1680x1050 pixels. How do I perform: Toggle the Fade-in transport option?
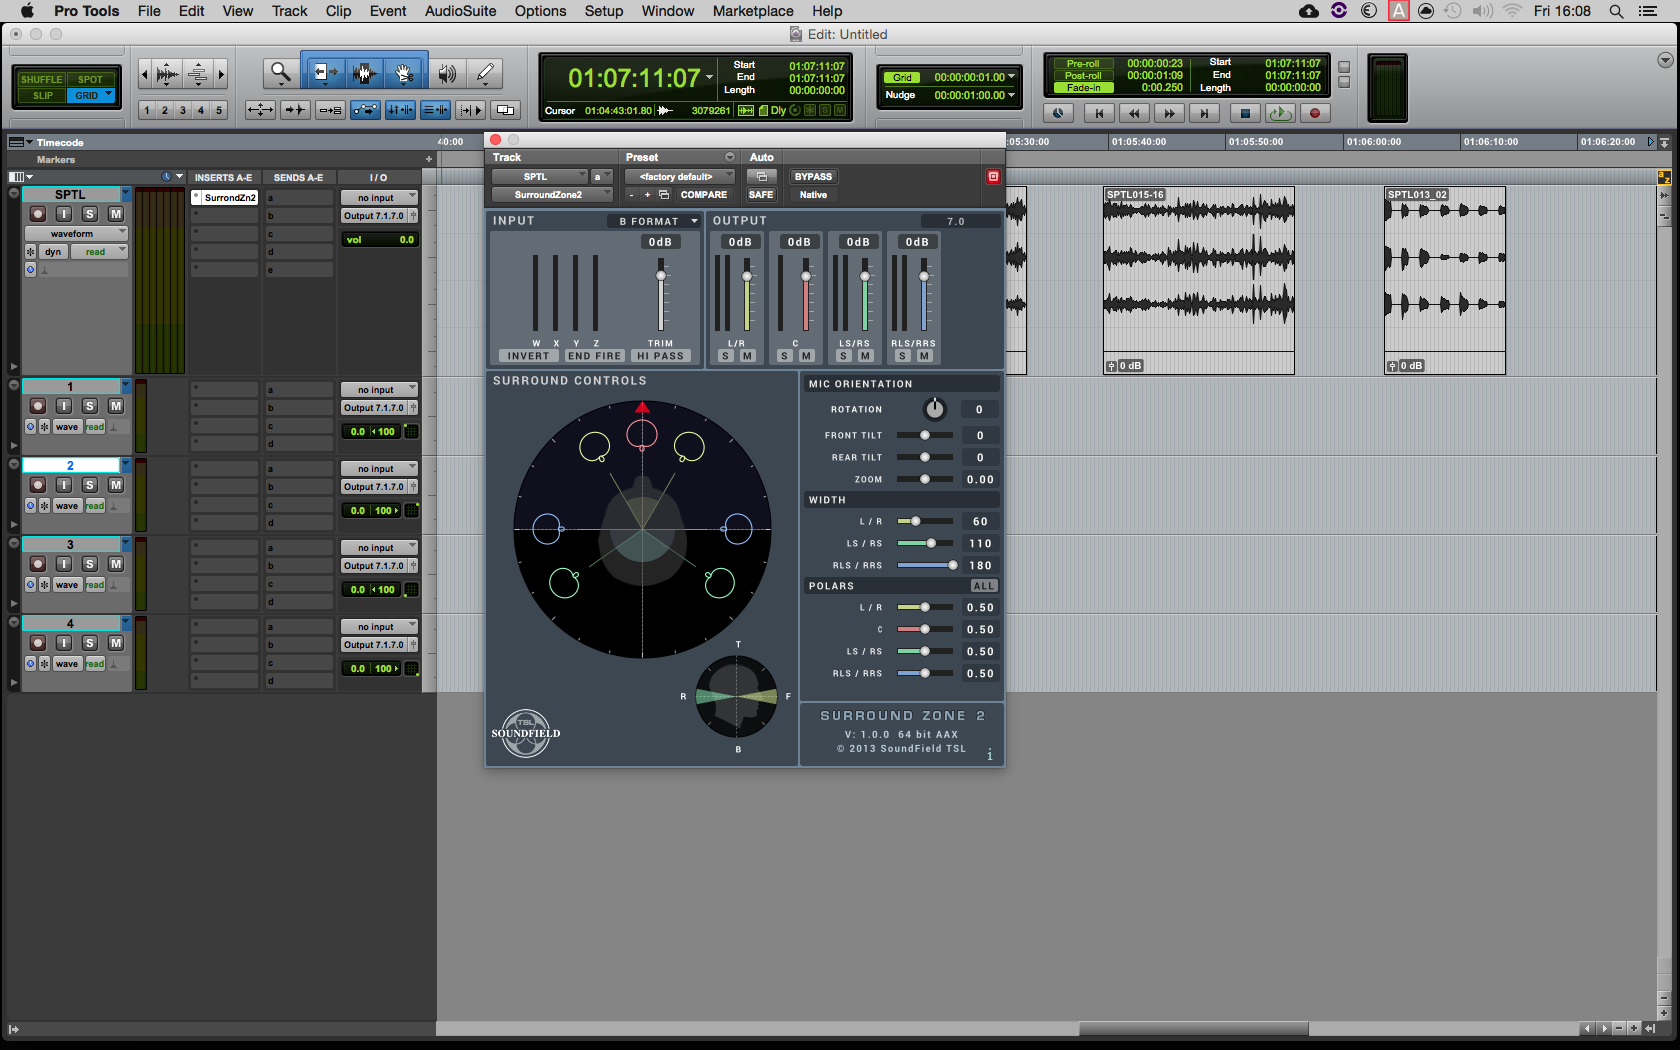pyautogui.click(x=1082, y=88)
